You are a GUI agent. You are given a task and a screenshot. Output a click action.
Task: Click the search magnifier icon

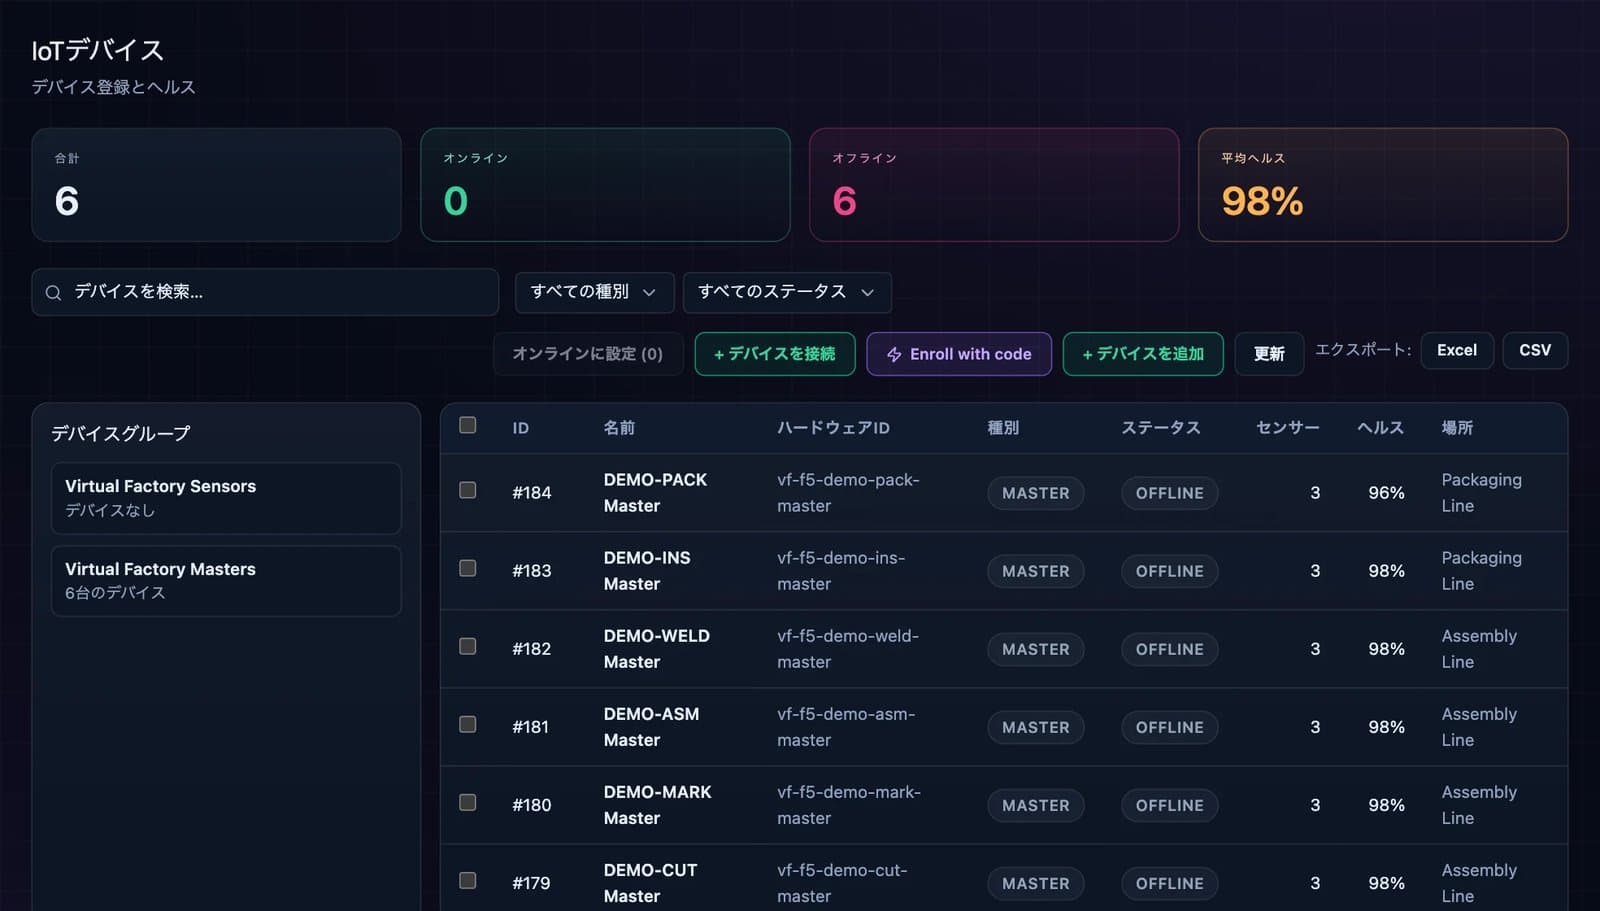click(54, 292)
